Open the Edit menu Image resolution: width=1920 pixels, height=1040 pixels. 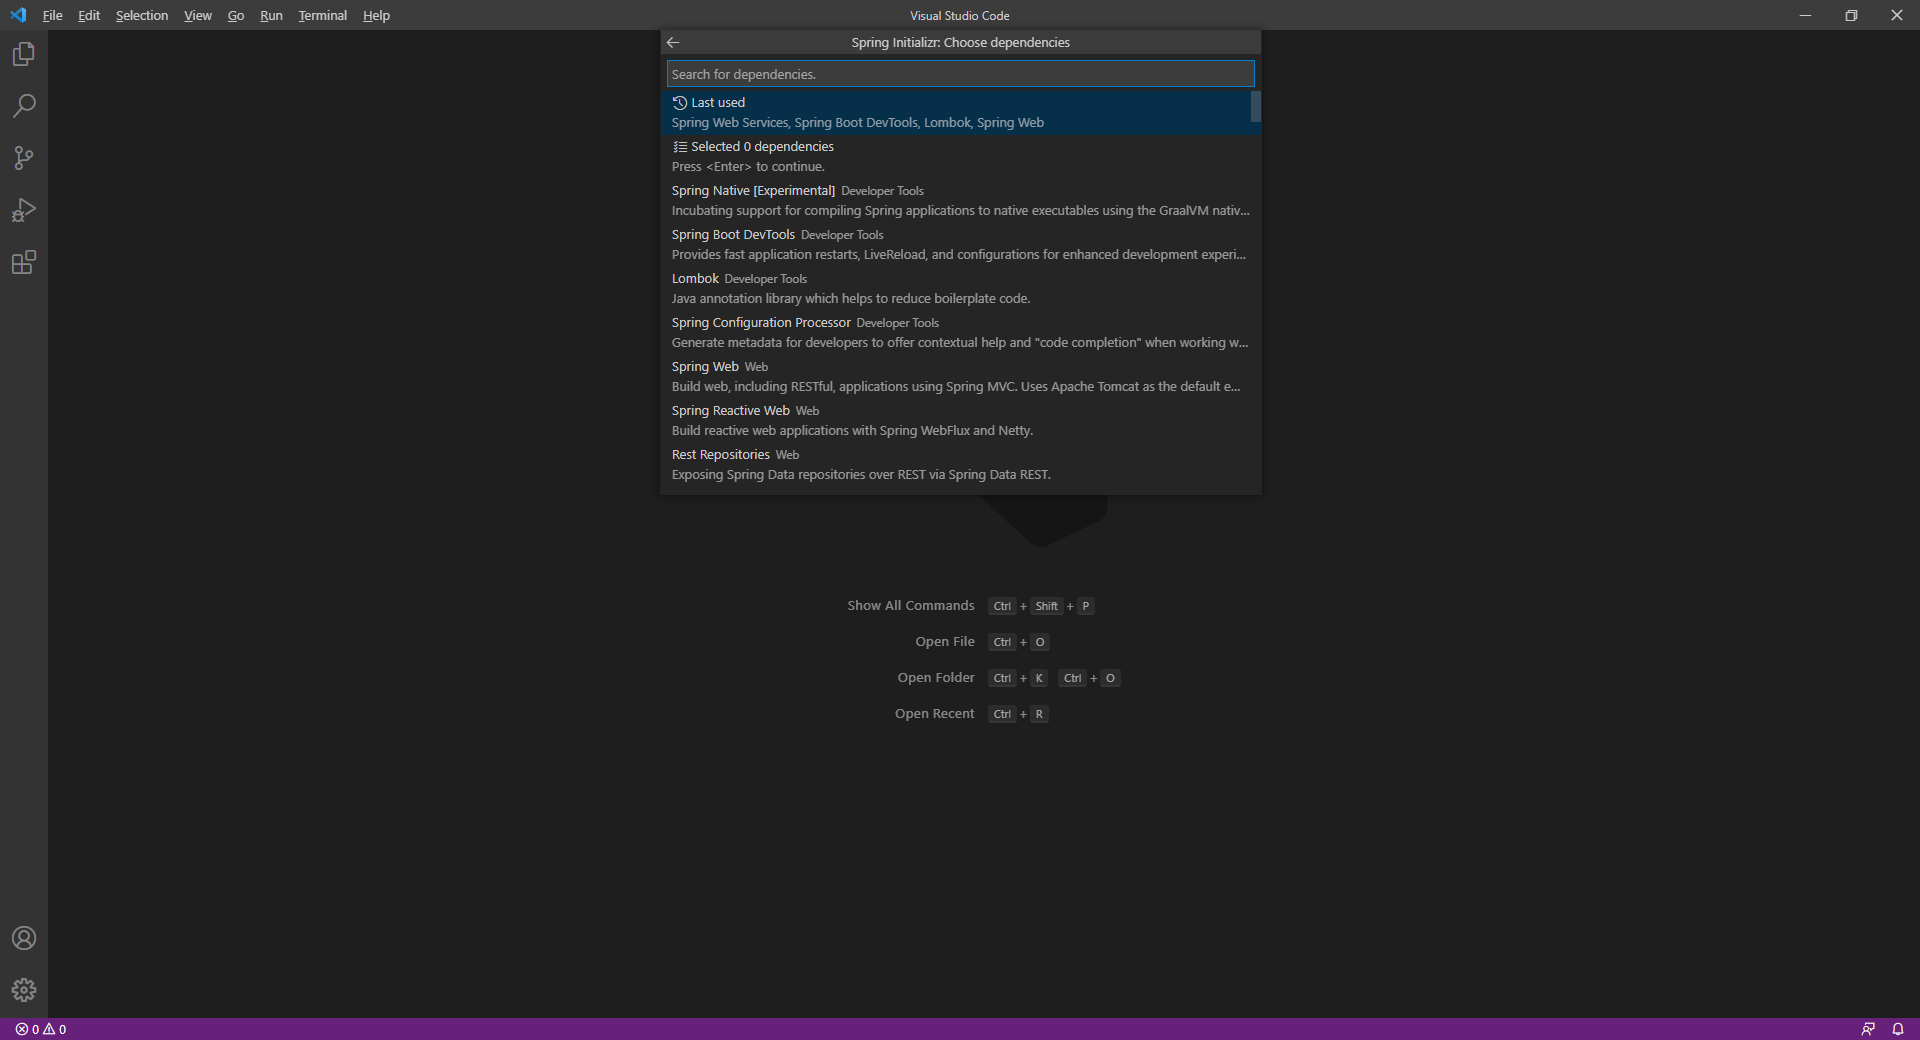pos(89,15)
